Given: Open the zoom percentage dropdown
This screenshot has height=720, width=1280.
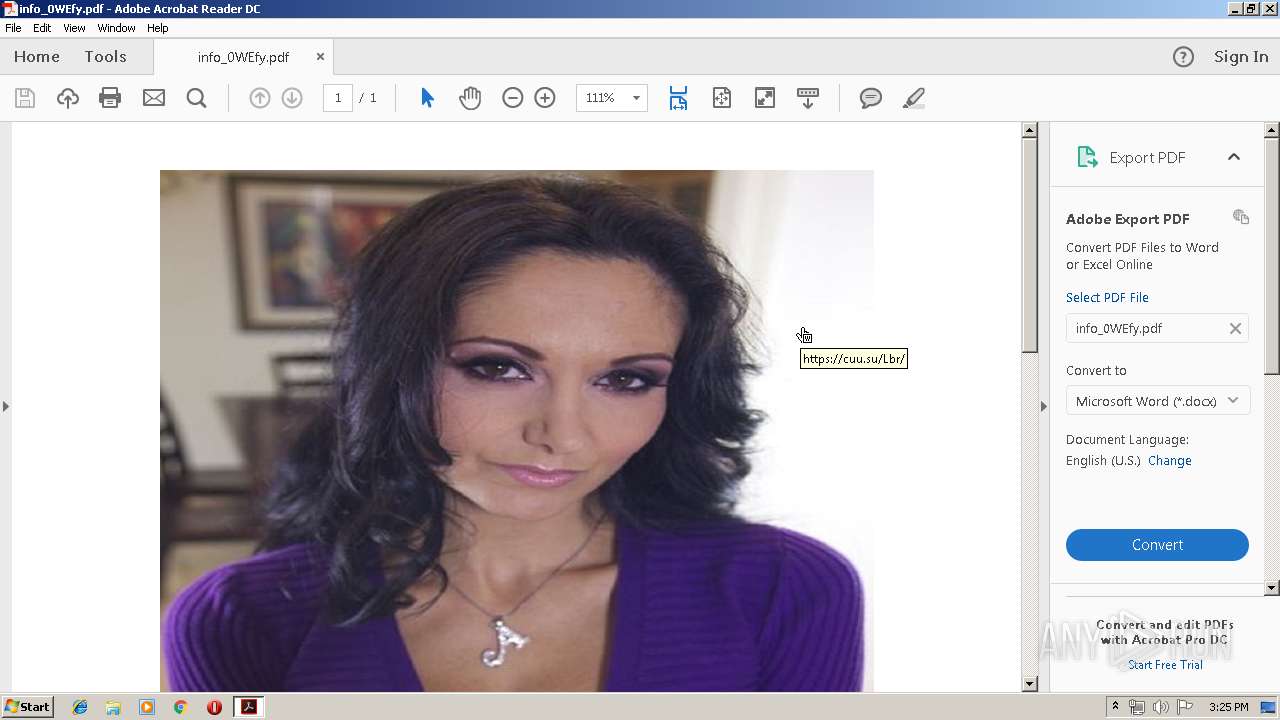Looking at the screenshot, I should (636, 98).
